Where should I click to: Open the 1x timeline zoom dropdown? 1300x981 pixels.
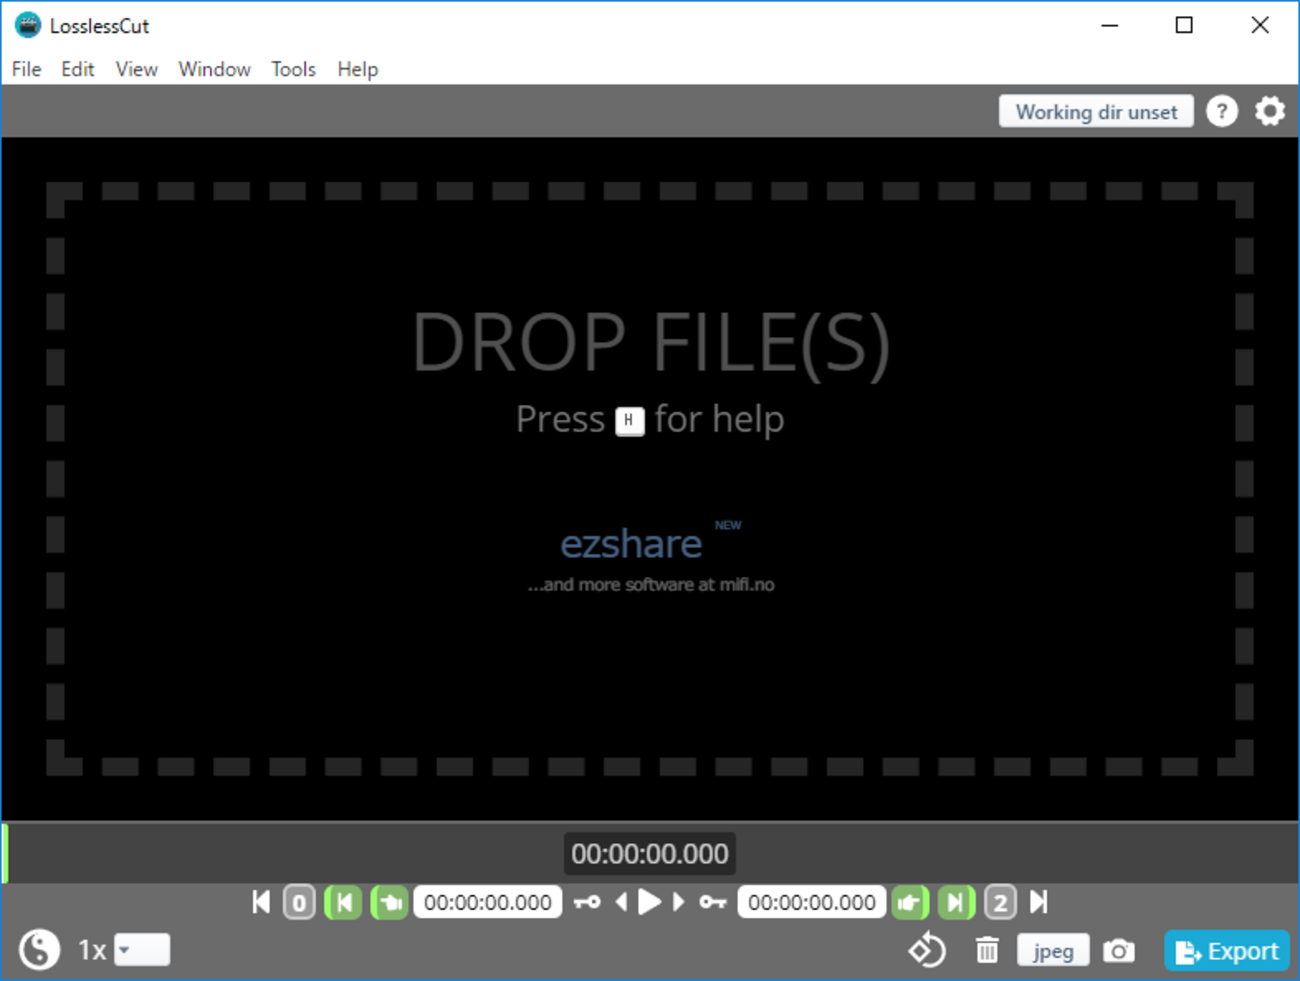[x=142, y=949]
